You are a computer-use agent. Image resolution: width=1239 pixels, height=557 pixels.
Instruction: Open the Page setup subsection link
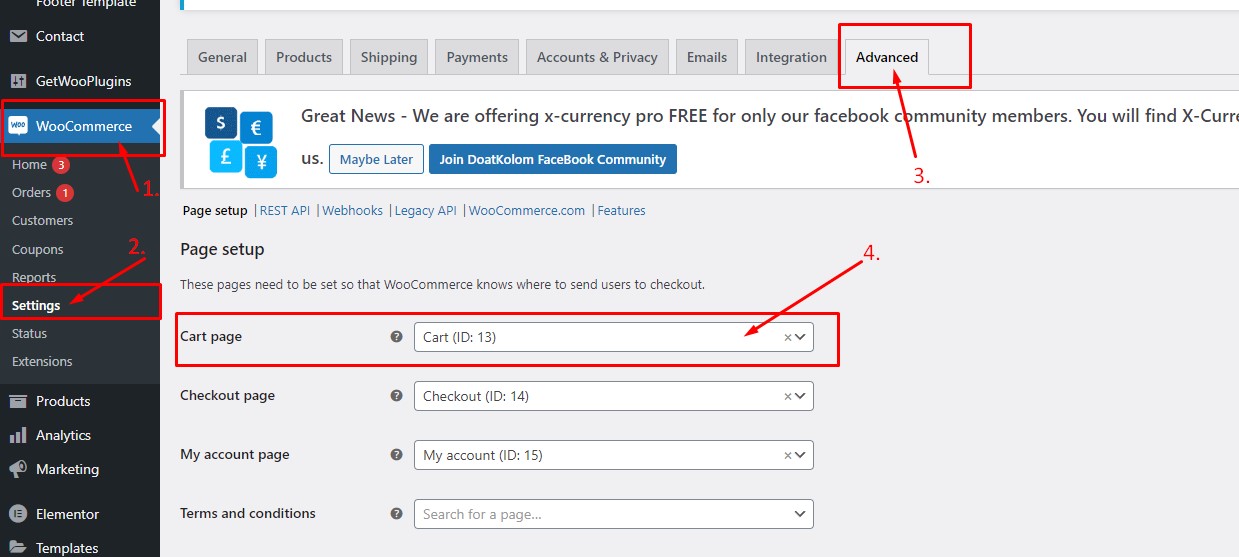click(x=215, y=211)
